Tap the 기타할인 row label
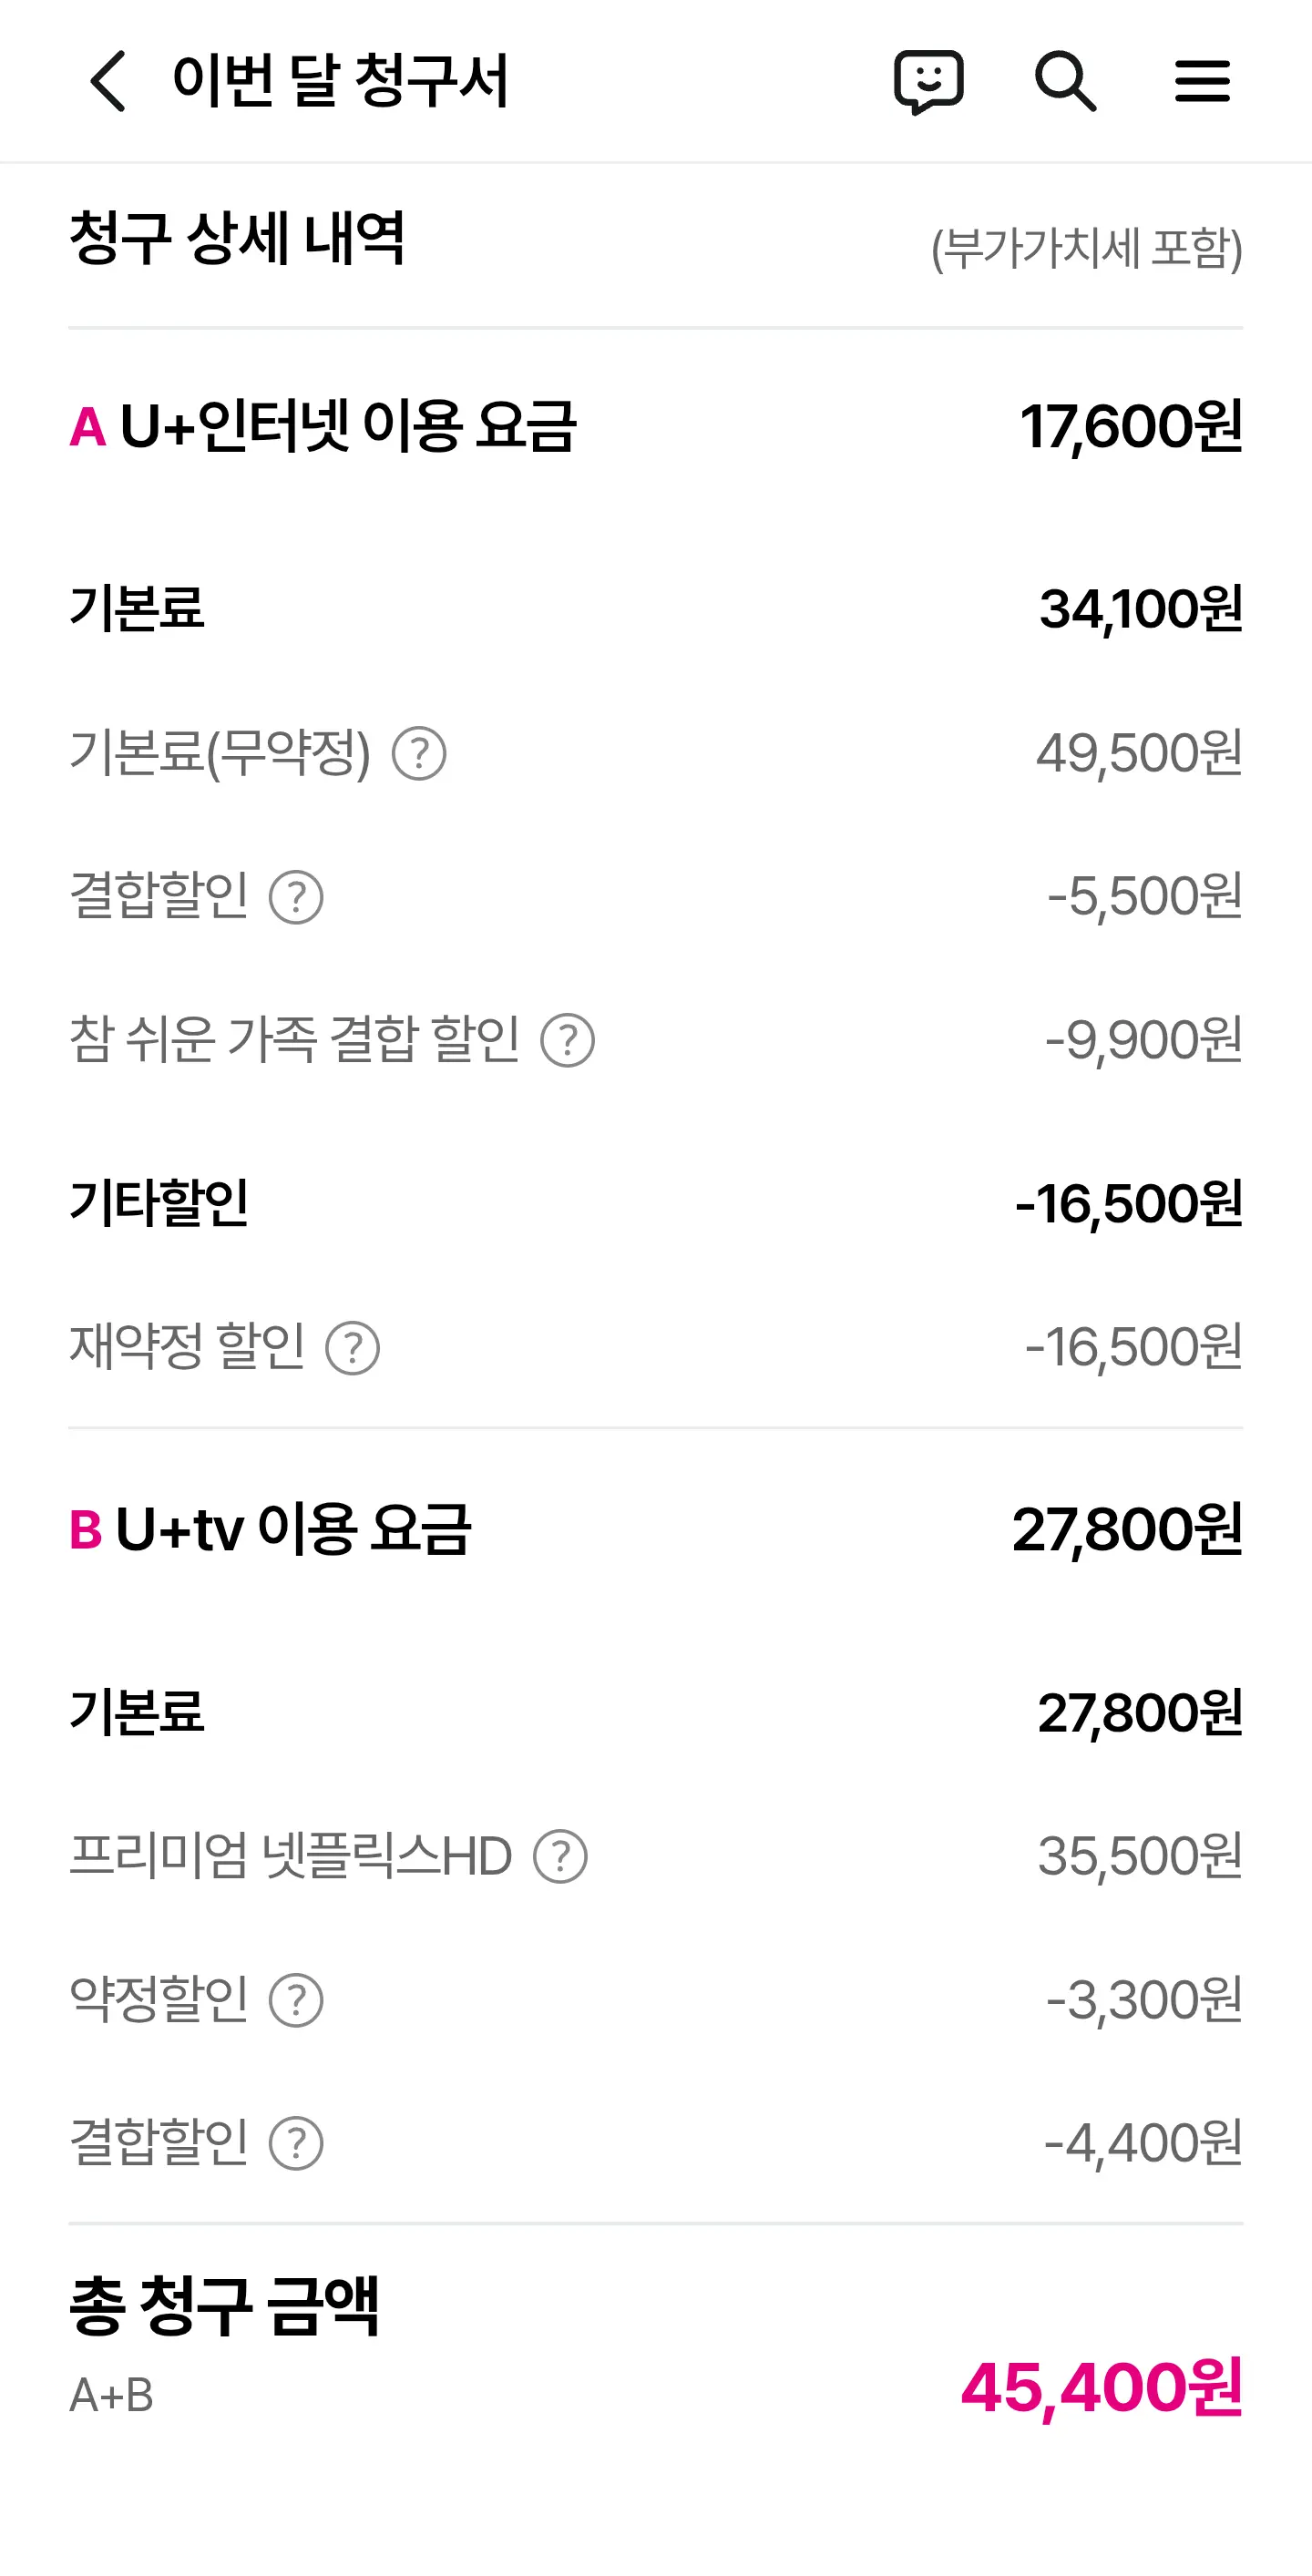1312x2576 pixels. pyautogui.click(x=159, y=1202)
